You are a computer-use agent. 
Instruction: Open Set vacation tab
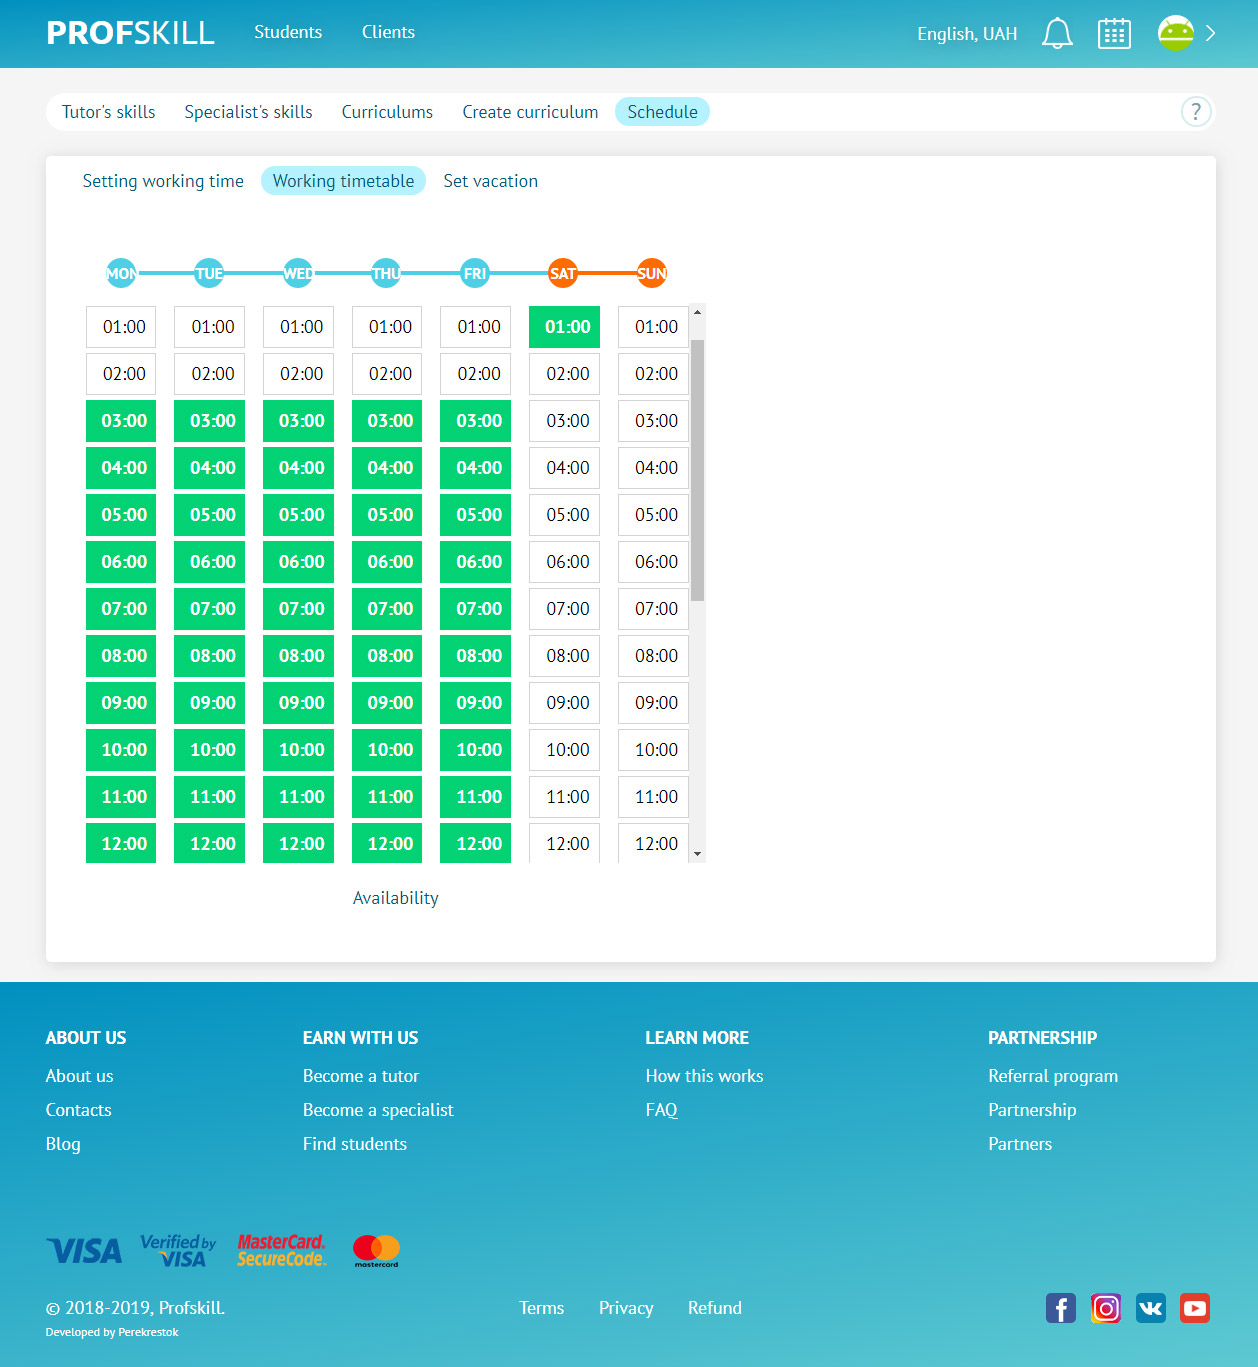[490, 181]
